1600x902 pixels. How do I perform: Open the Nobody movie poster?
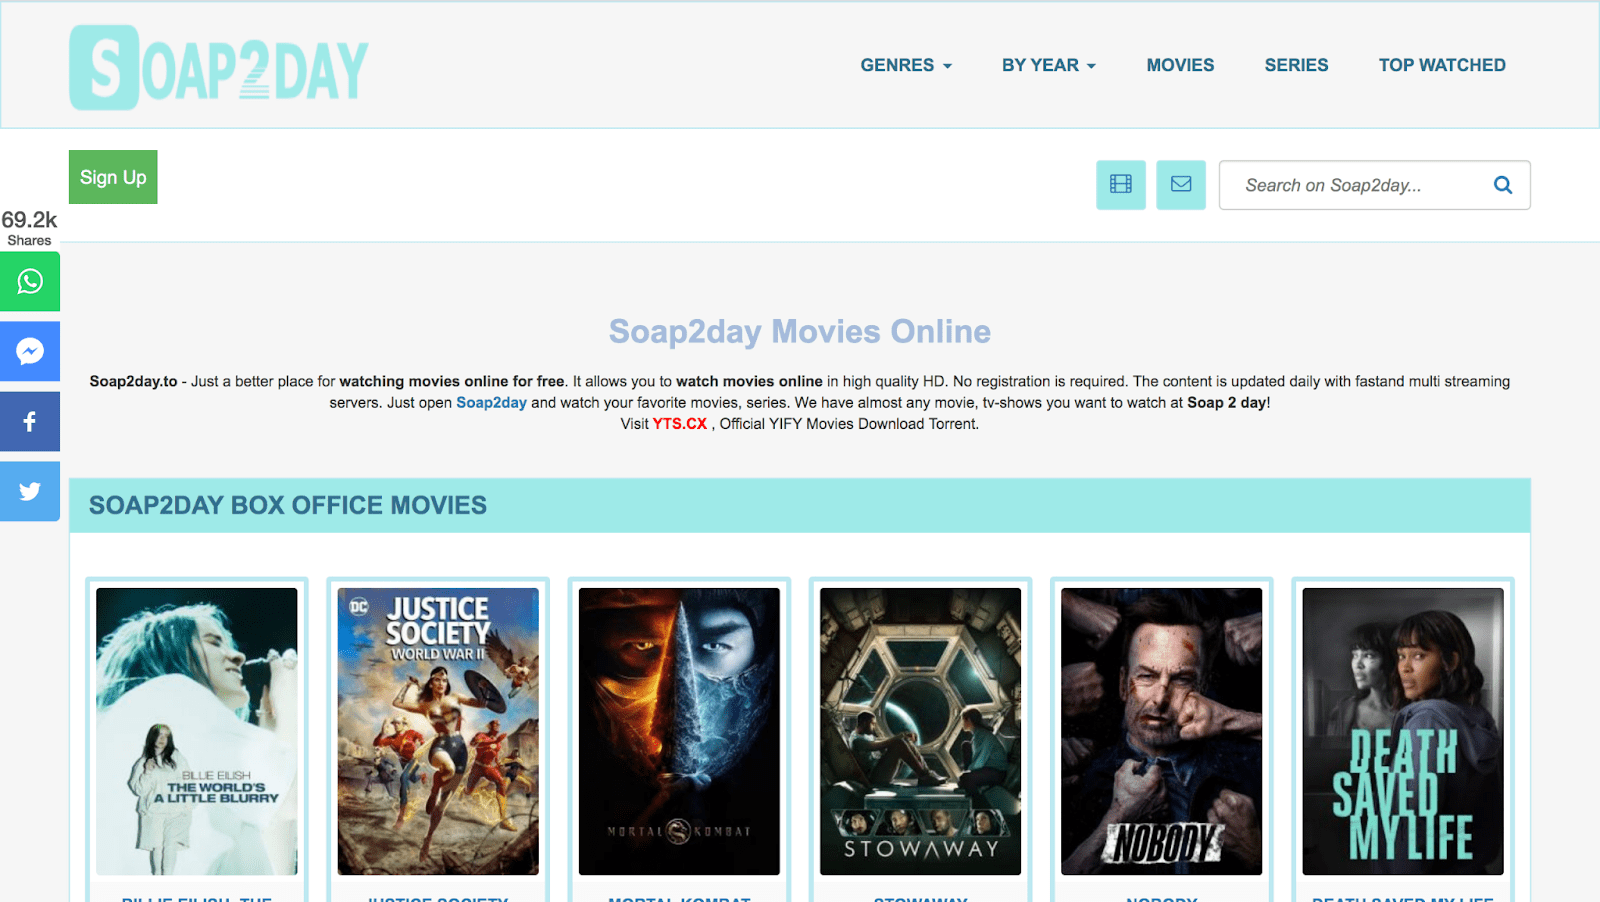(1162, 731)
